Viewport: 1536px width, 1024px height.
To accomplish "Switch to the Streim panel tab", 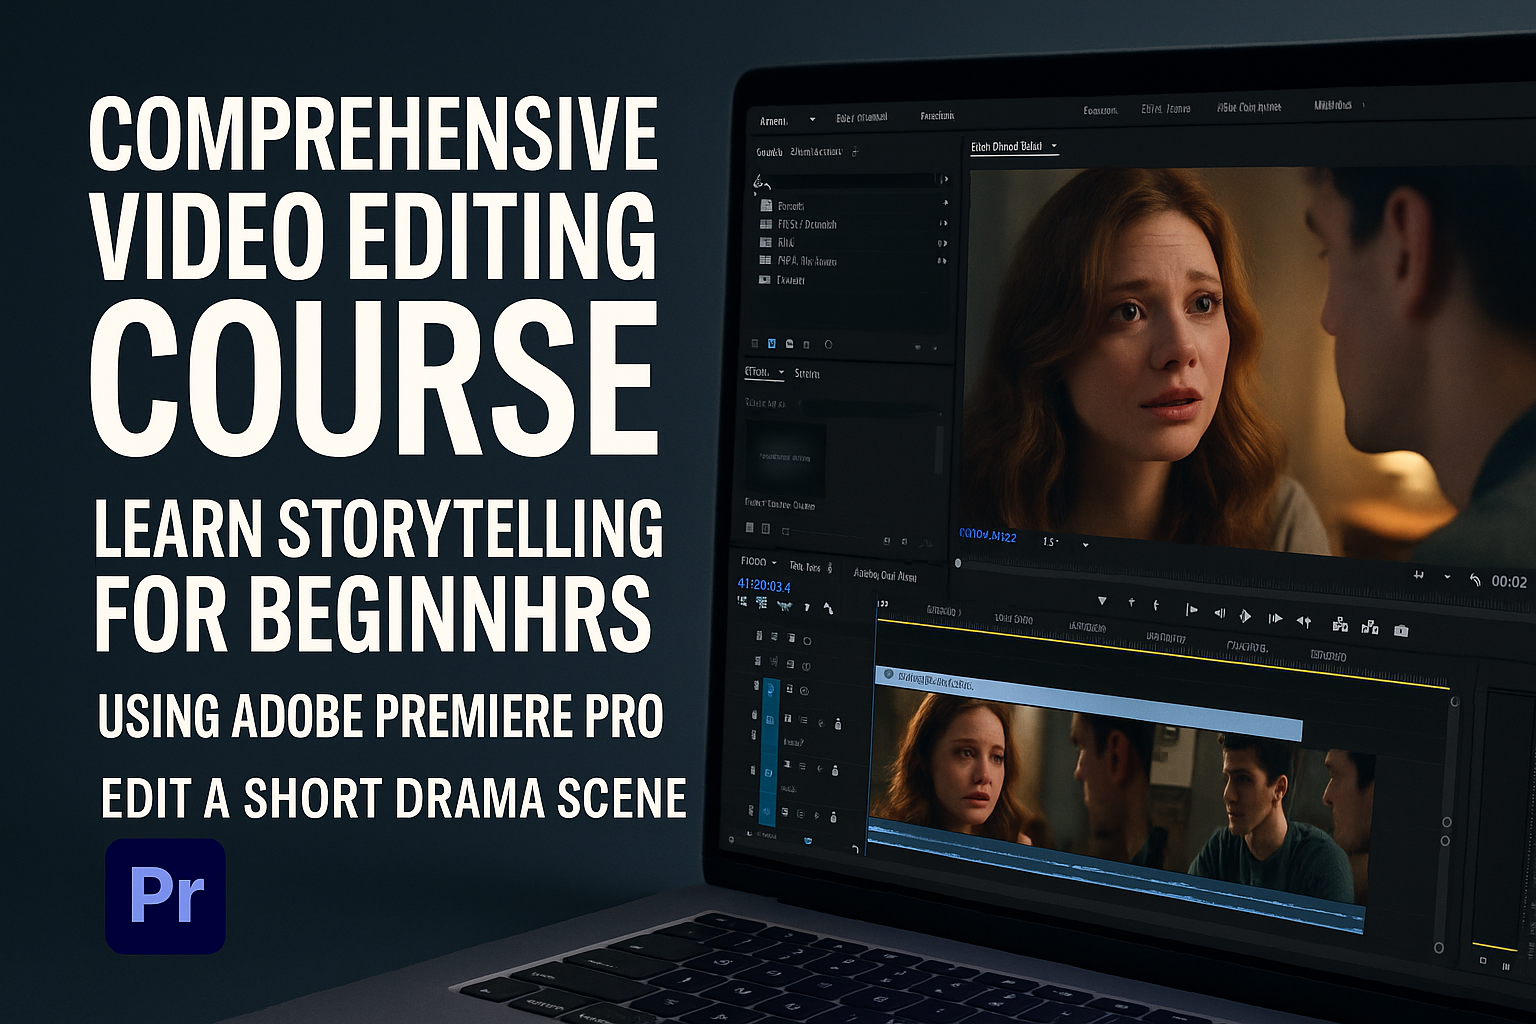I will point(807,373).
